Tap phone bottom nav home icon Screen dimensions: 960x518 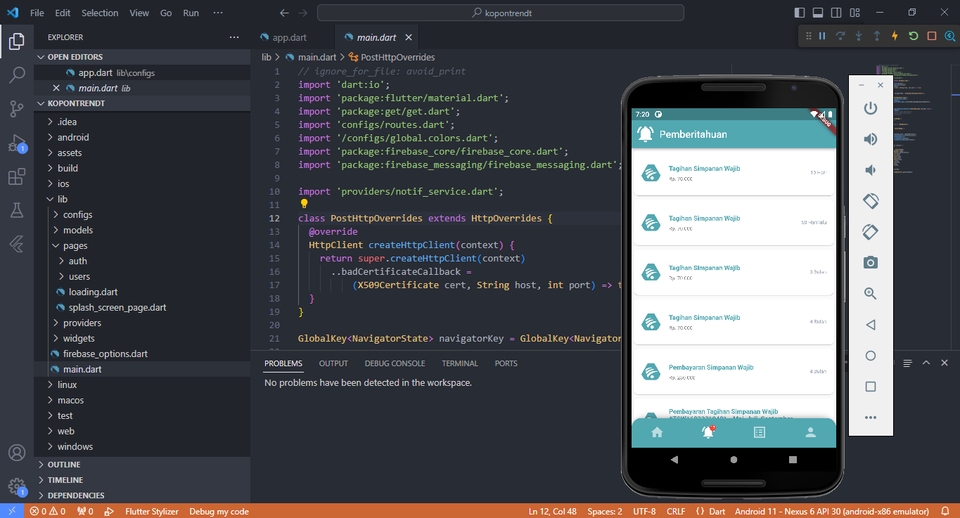coord(657,433)
